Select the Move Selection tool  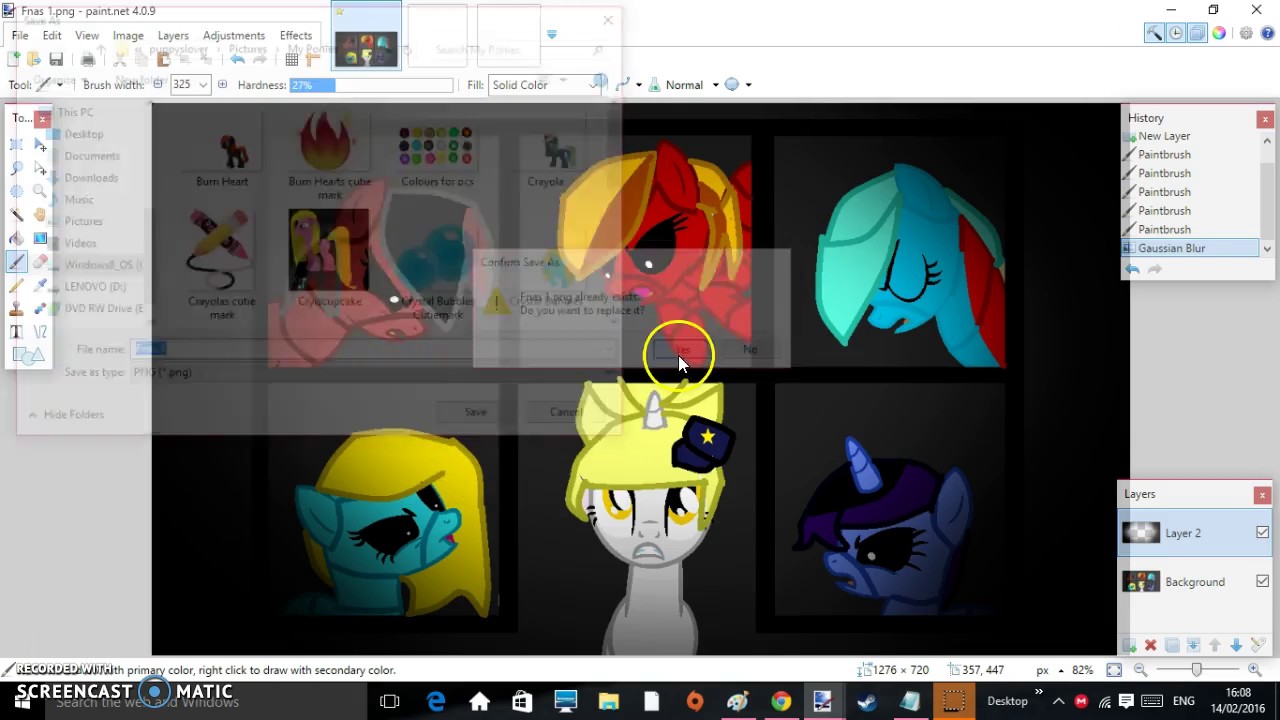[x=40, y=168]
